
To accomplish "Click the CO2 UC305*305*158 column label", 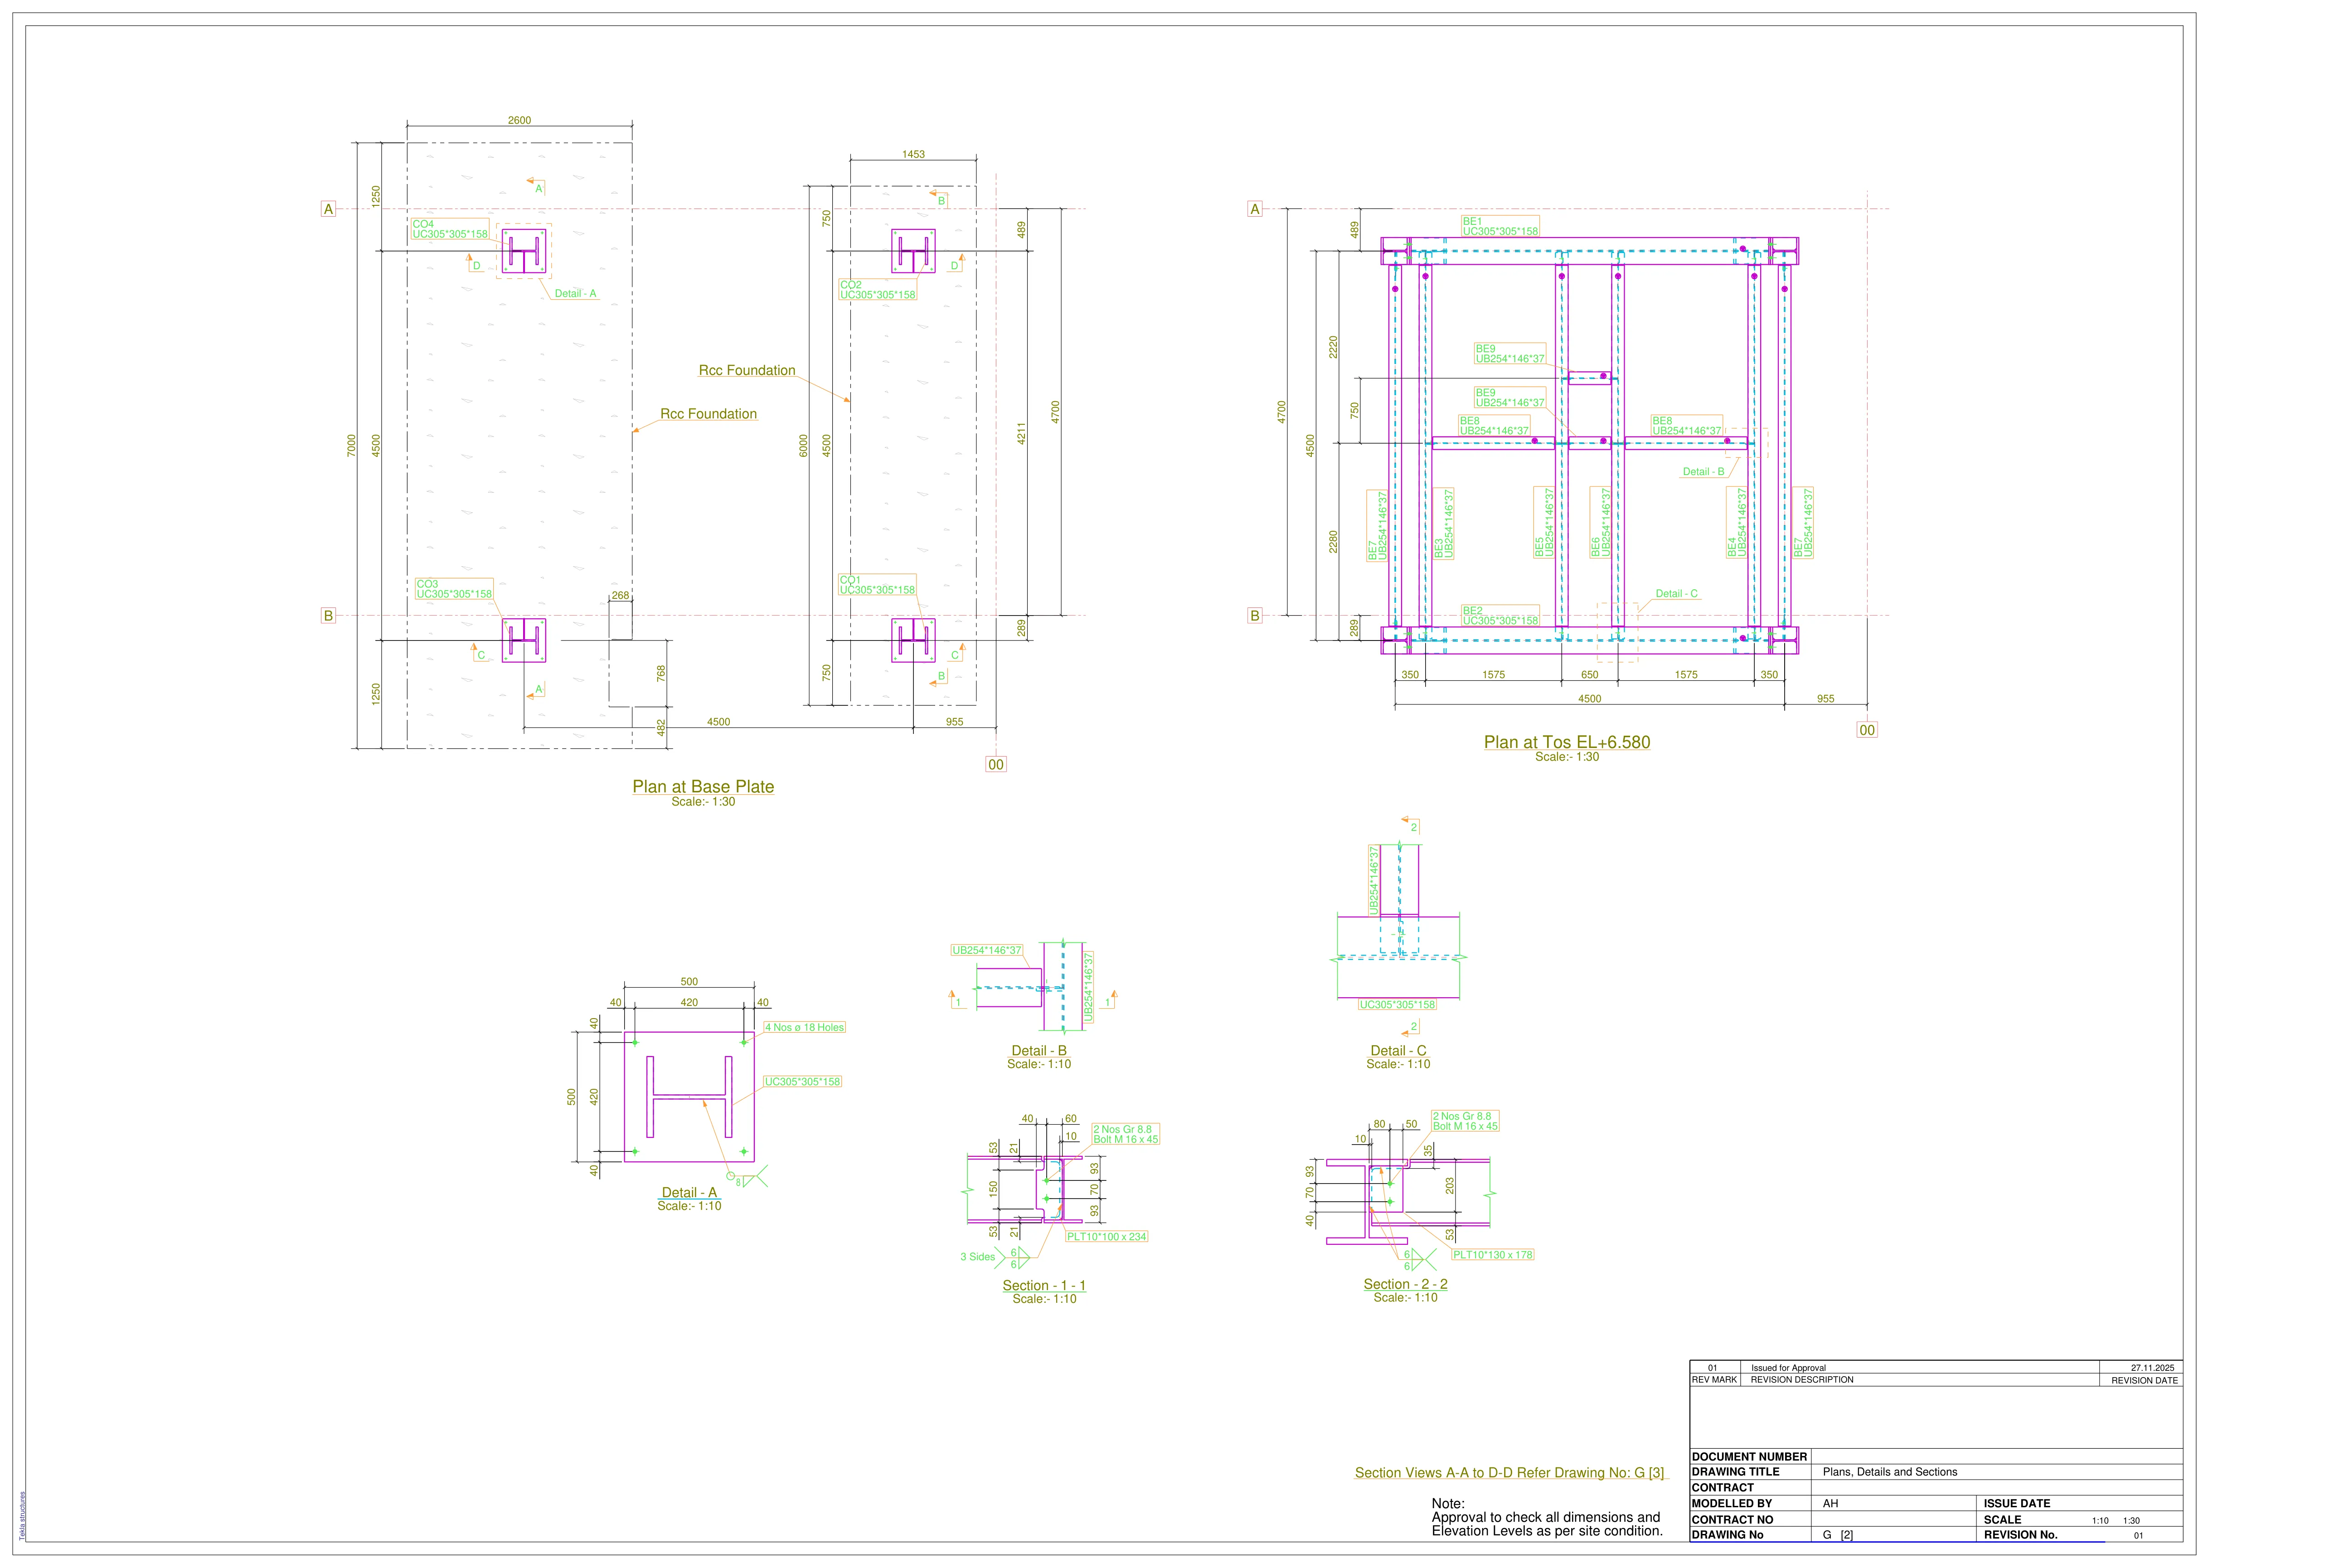I will click(x=878, y=290).
